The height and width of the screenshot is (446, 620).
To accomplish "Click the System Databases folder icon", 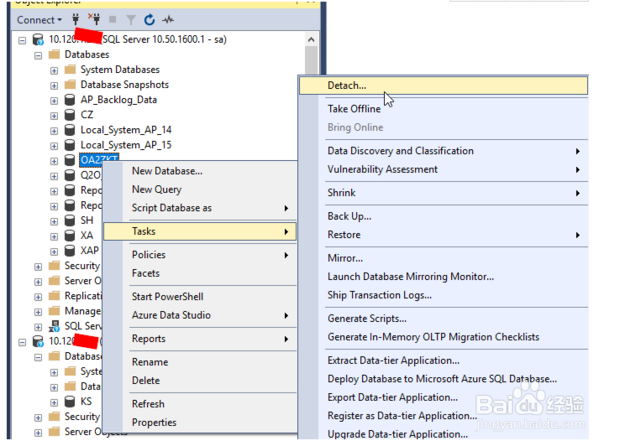I will [x=70, y=70].
